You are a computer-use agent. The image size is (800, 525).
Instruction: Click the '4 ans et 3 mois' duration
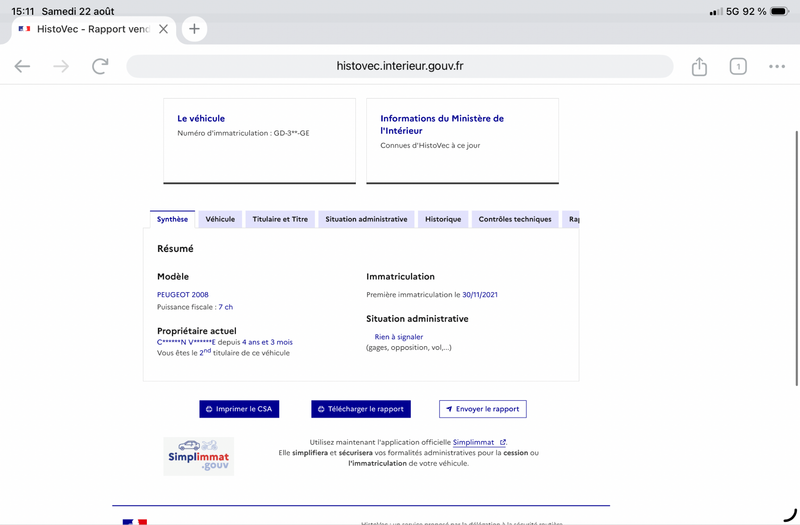coord(267,342)
